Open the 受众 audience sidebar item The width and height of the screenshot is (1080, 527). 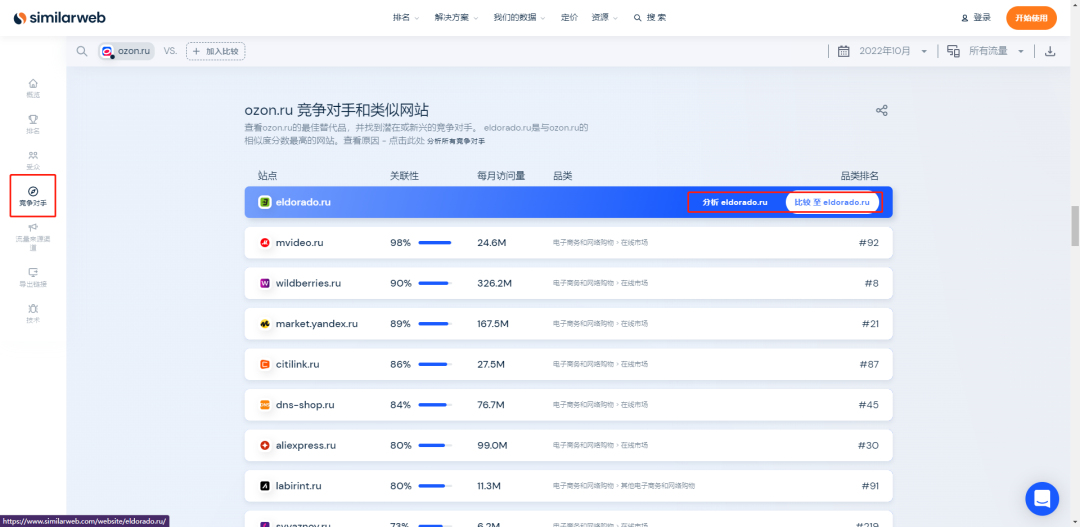pos(33,160)
